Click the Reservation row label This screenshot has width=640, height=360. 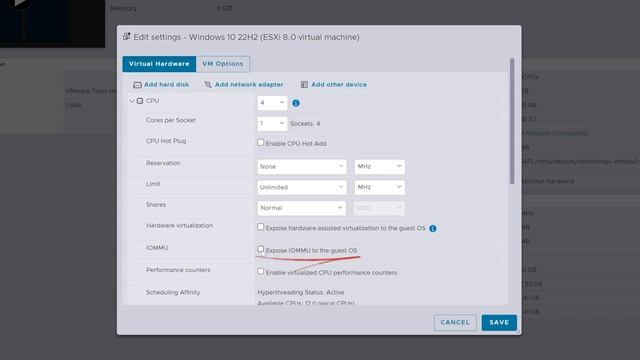click(163, 163)
